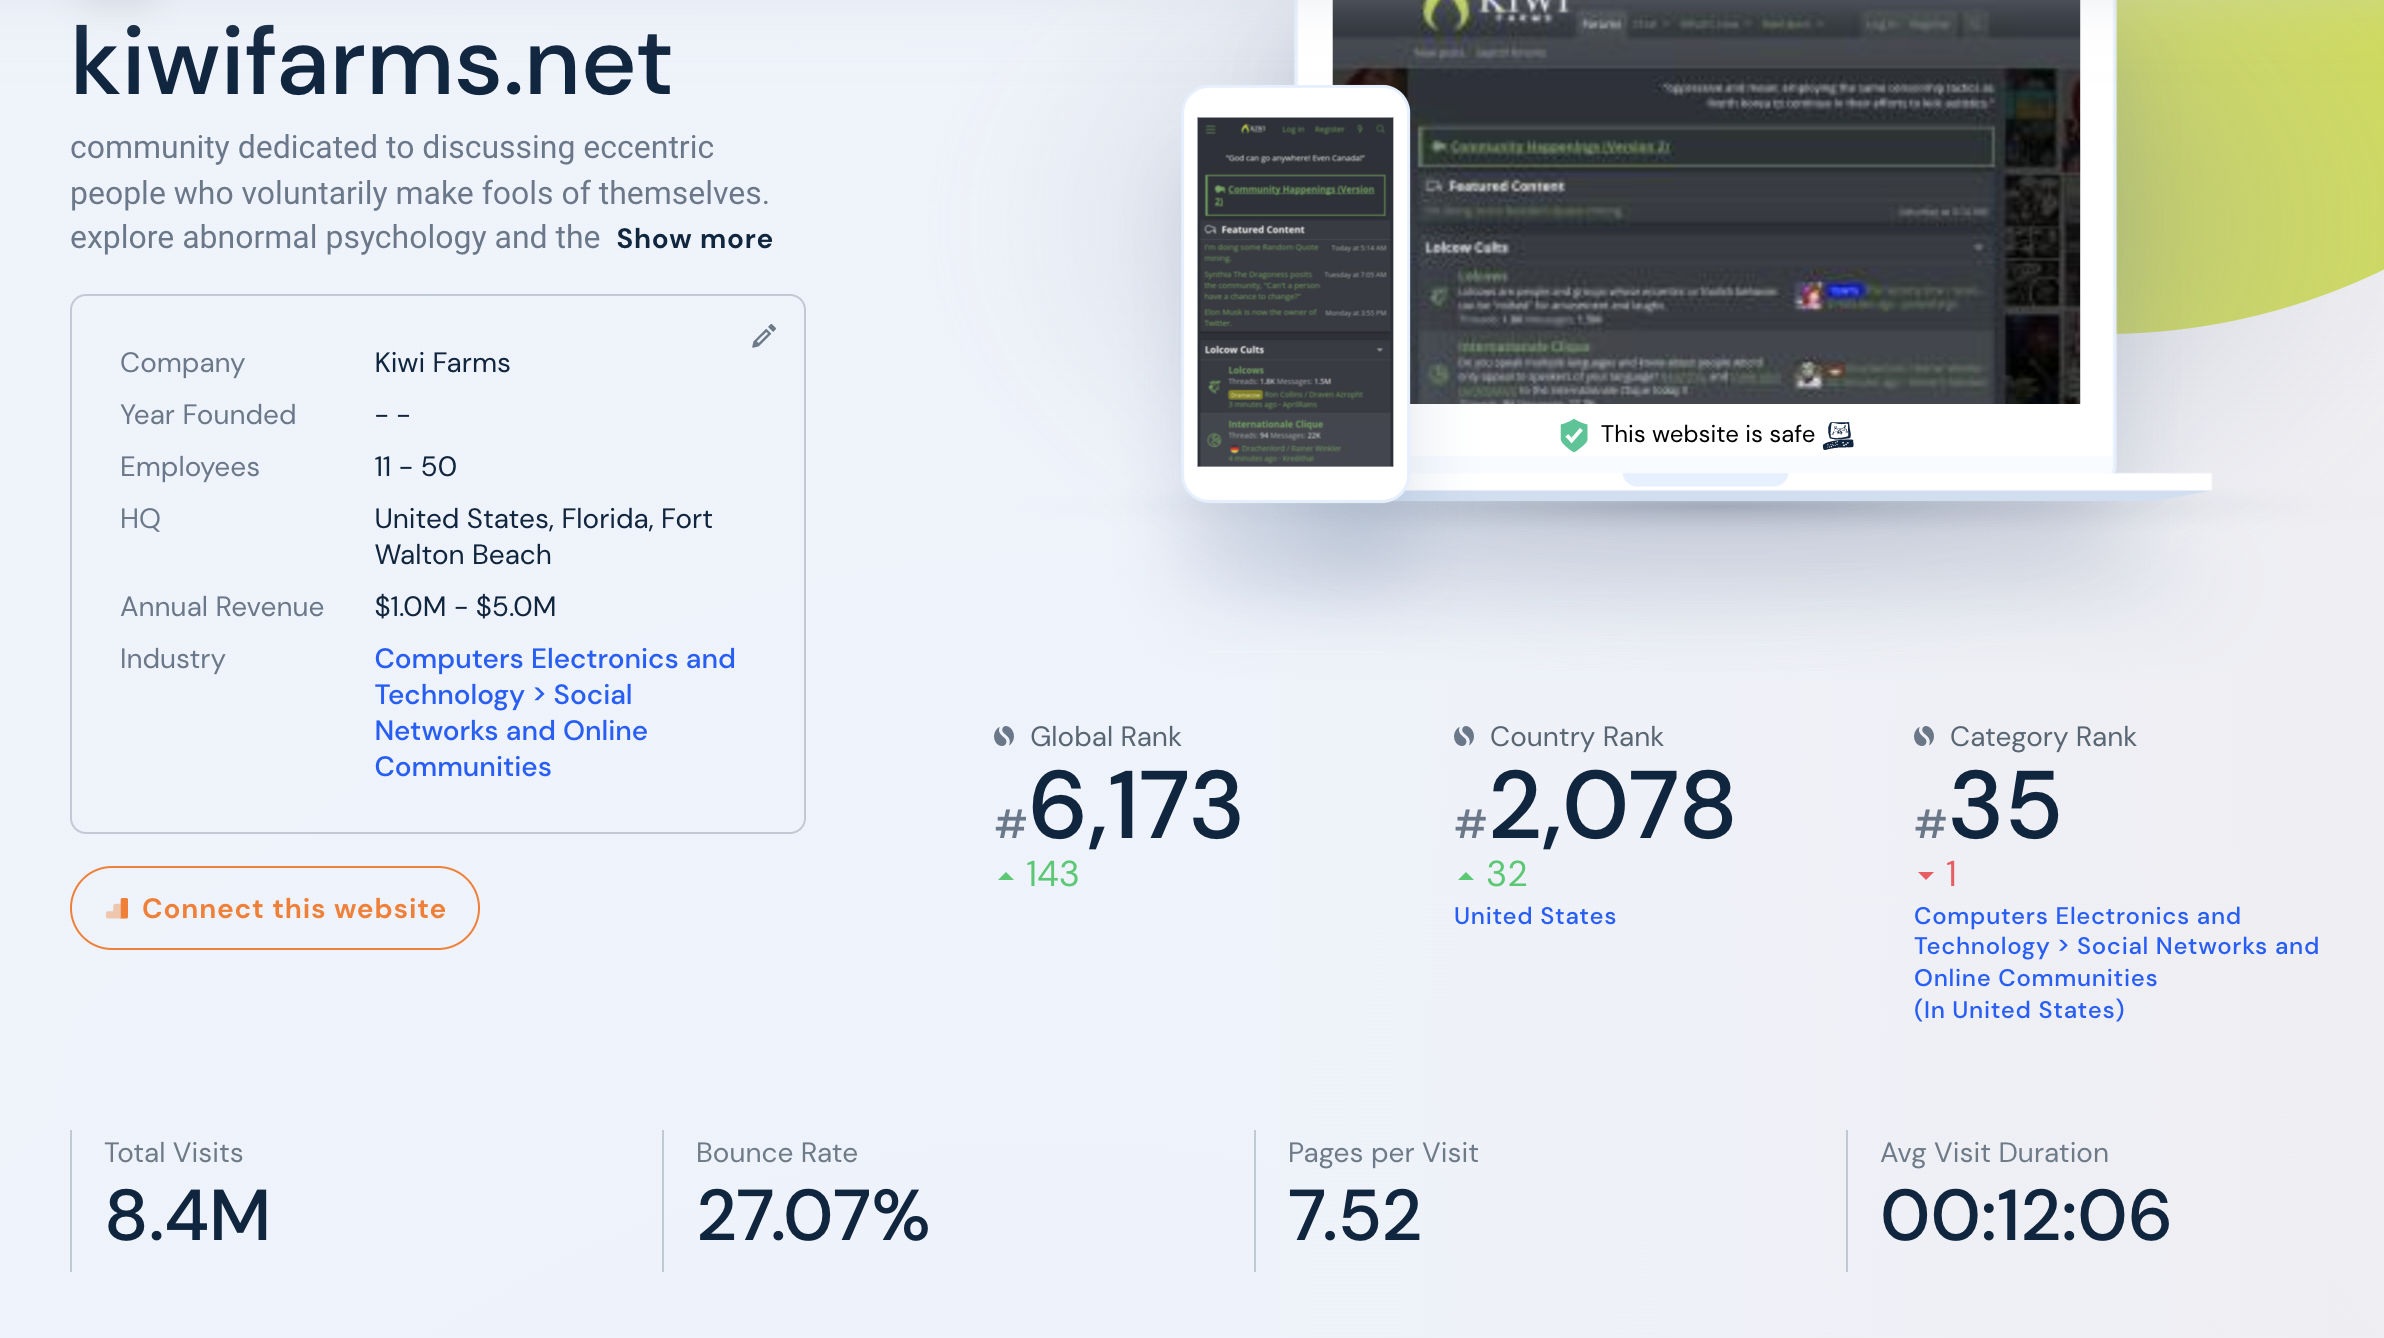The width and height of the screenshot is (2384, 1338).
Task: Click the HQ label
Action: tap(140, 519)
